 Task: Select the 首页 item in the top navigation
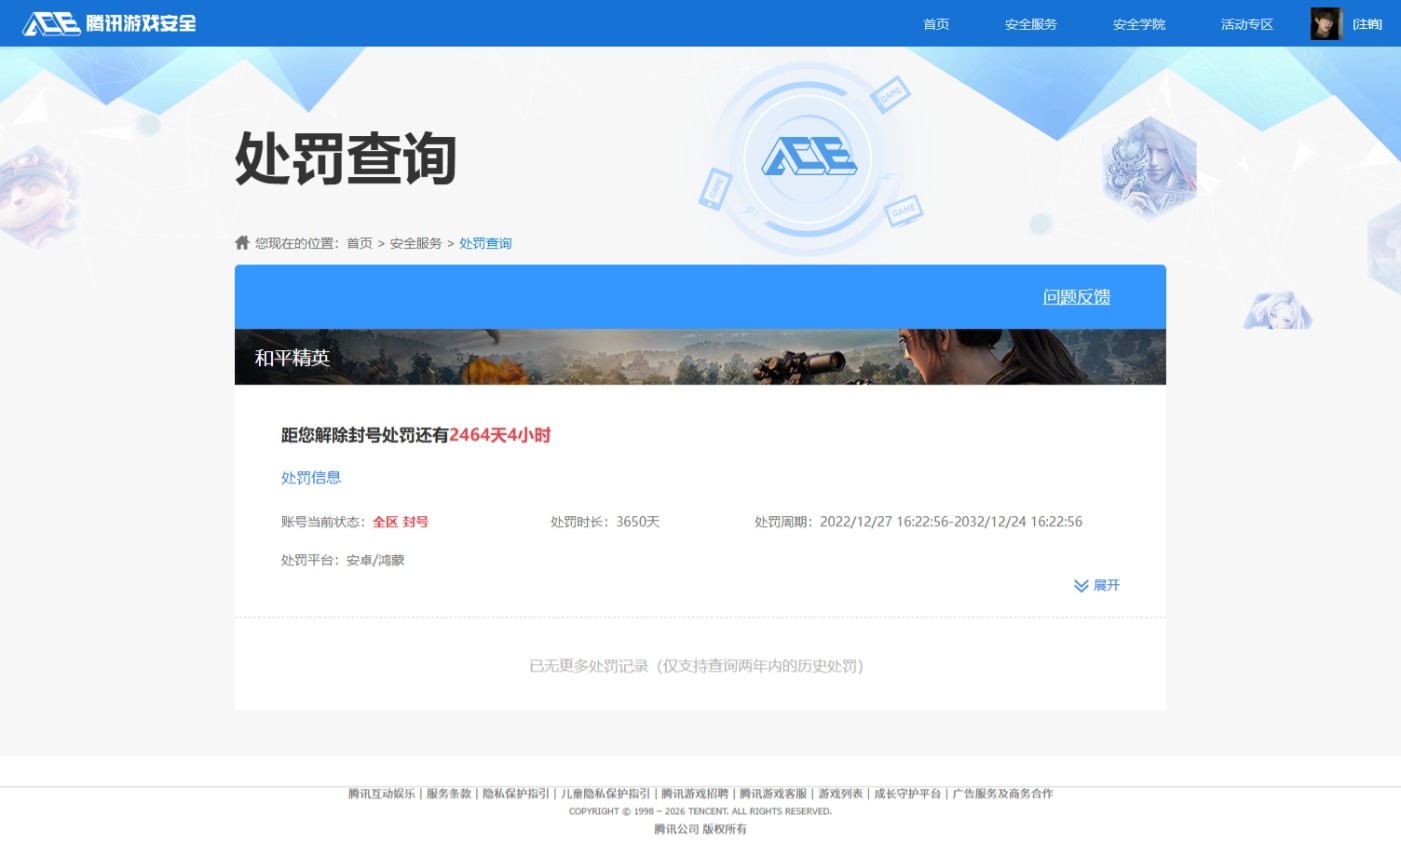click(935, 24)
